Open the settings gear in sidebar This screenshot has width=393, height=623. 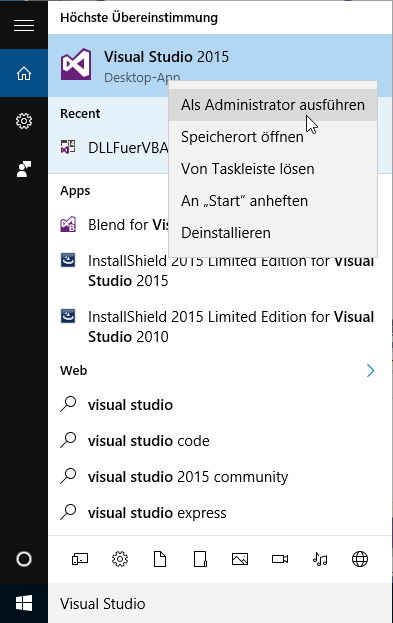tap(24, 121)
